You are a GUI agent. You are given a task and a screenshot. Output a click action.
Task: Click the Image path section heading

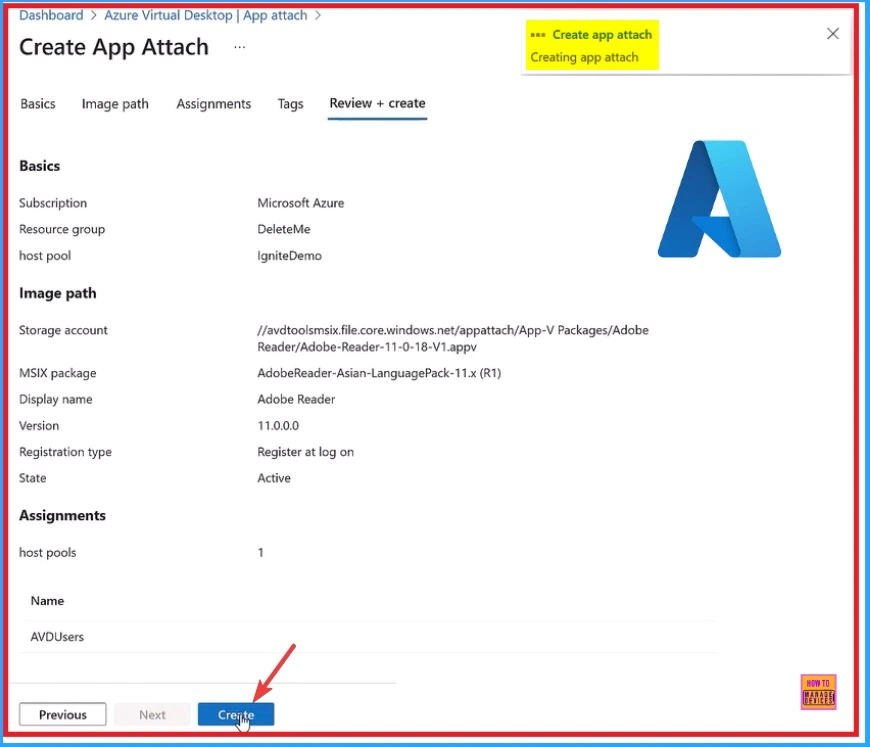click(57, 293)
